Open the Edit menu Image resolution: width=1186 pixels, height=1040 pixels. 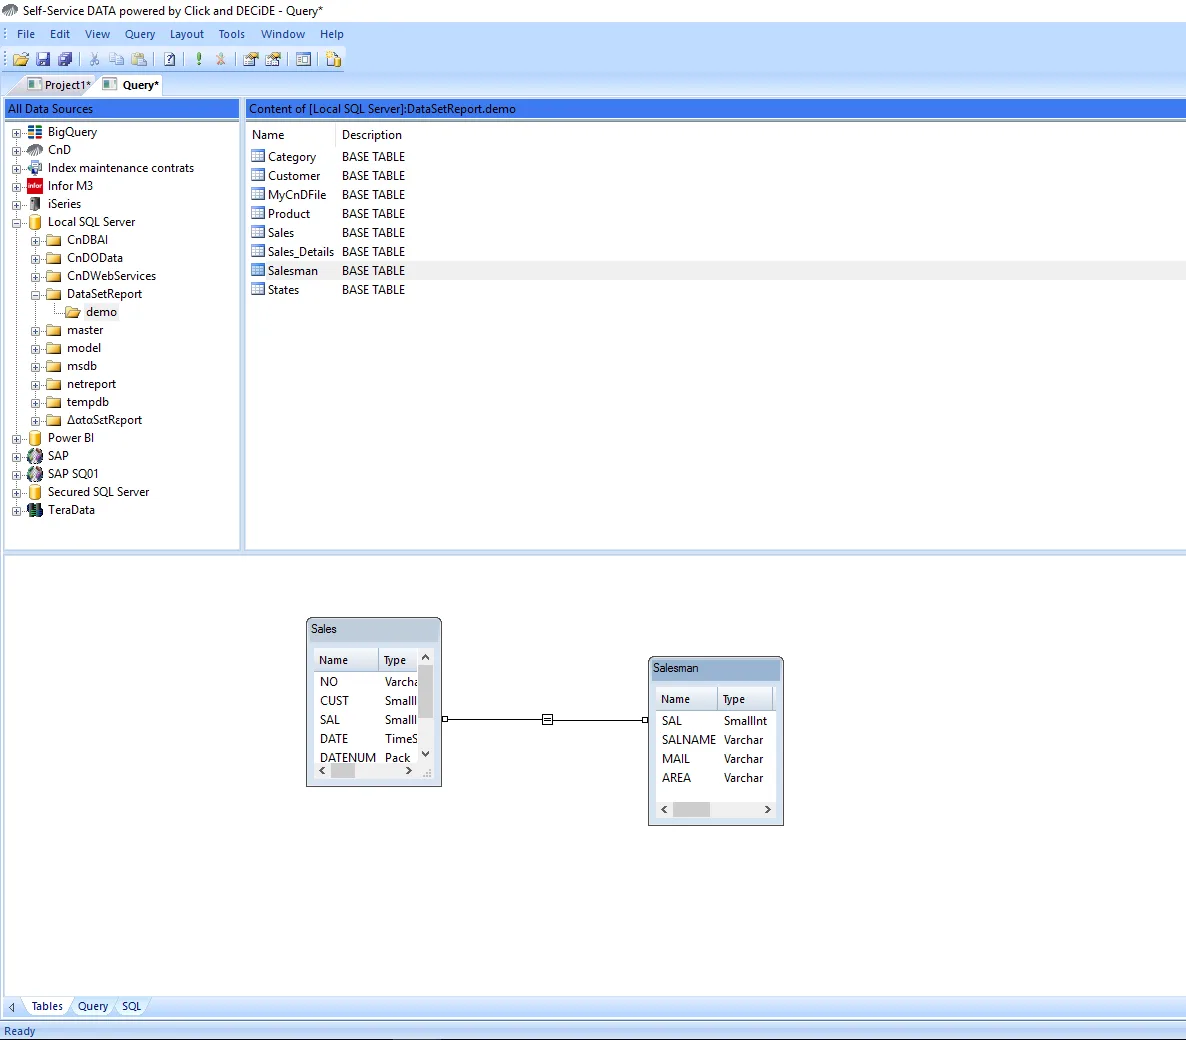click(60, 34)
